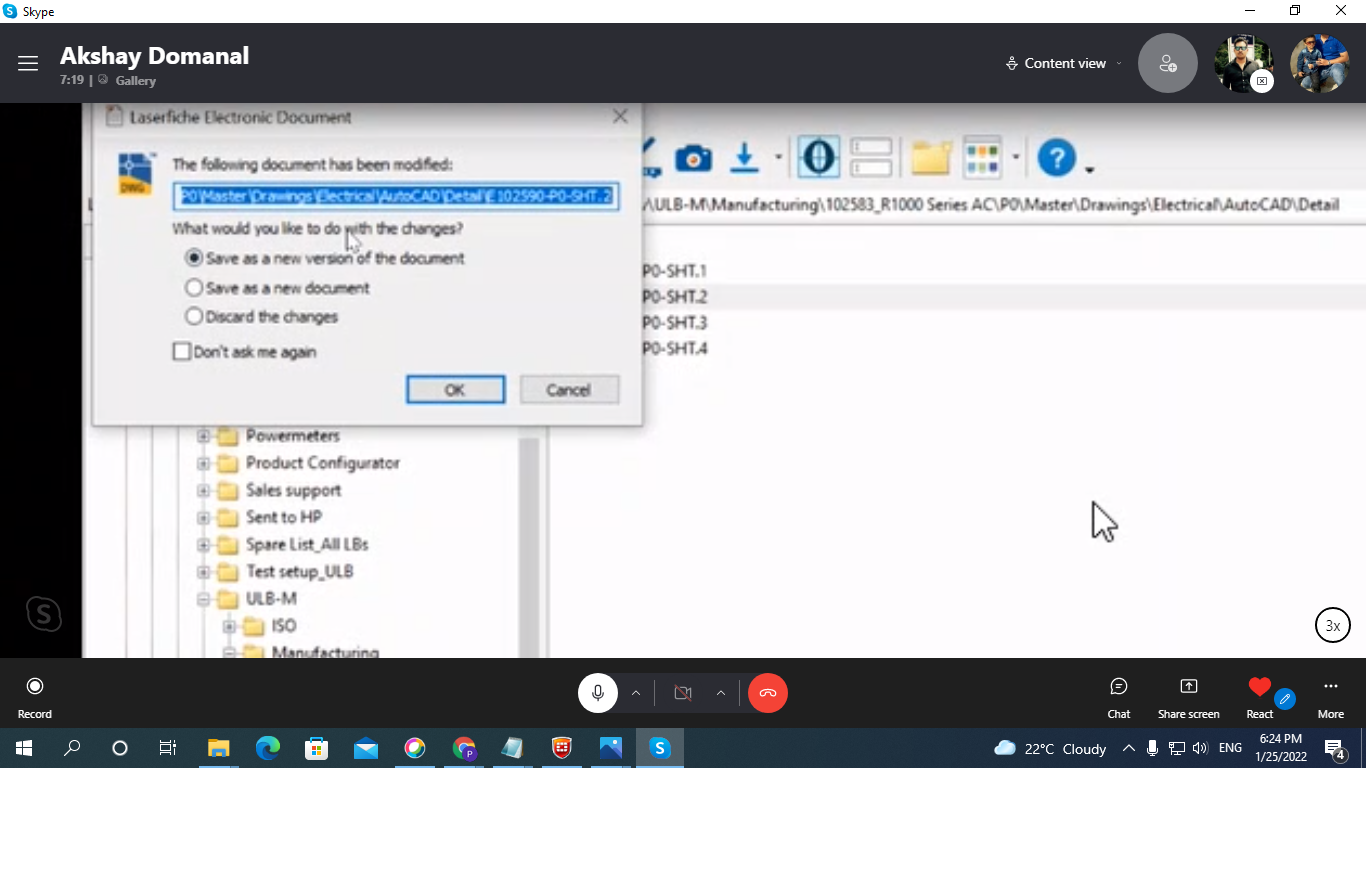Switch to Gallery view label
The image size is (1366, 888).
click(135, 81)
